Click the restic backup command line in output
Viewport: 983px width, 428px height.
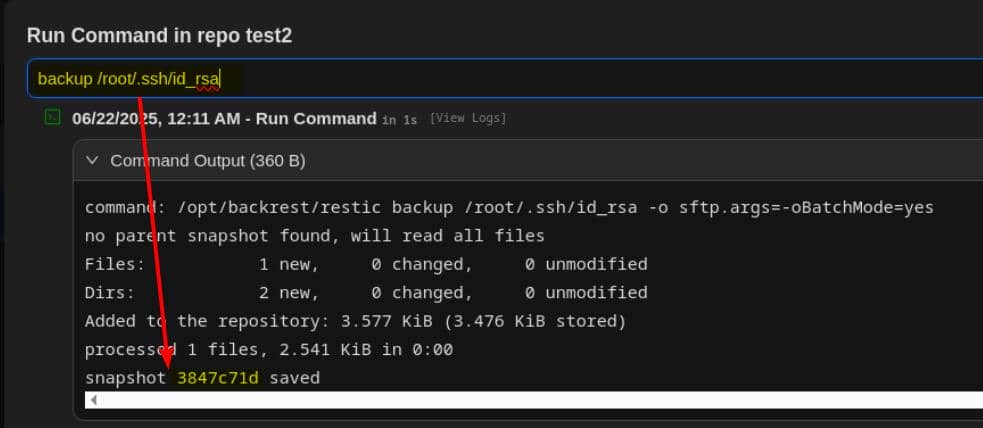click(509, 208)
